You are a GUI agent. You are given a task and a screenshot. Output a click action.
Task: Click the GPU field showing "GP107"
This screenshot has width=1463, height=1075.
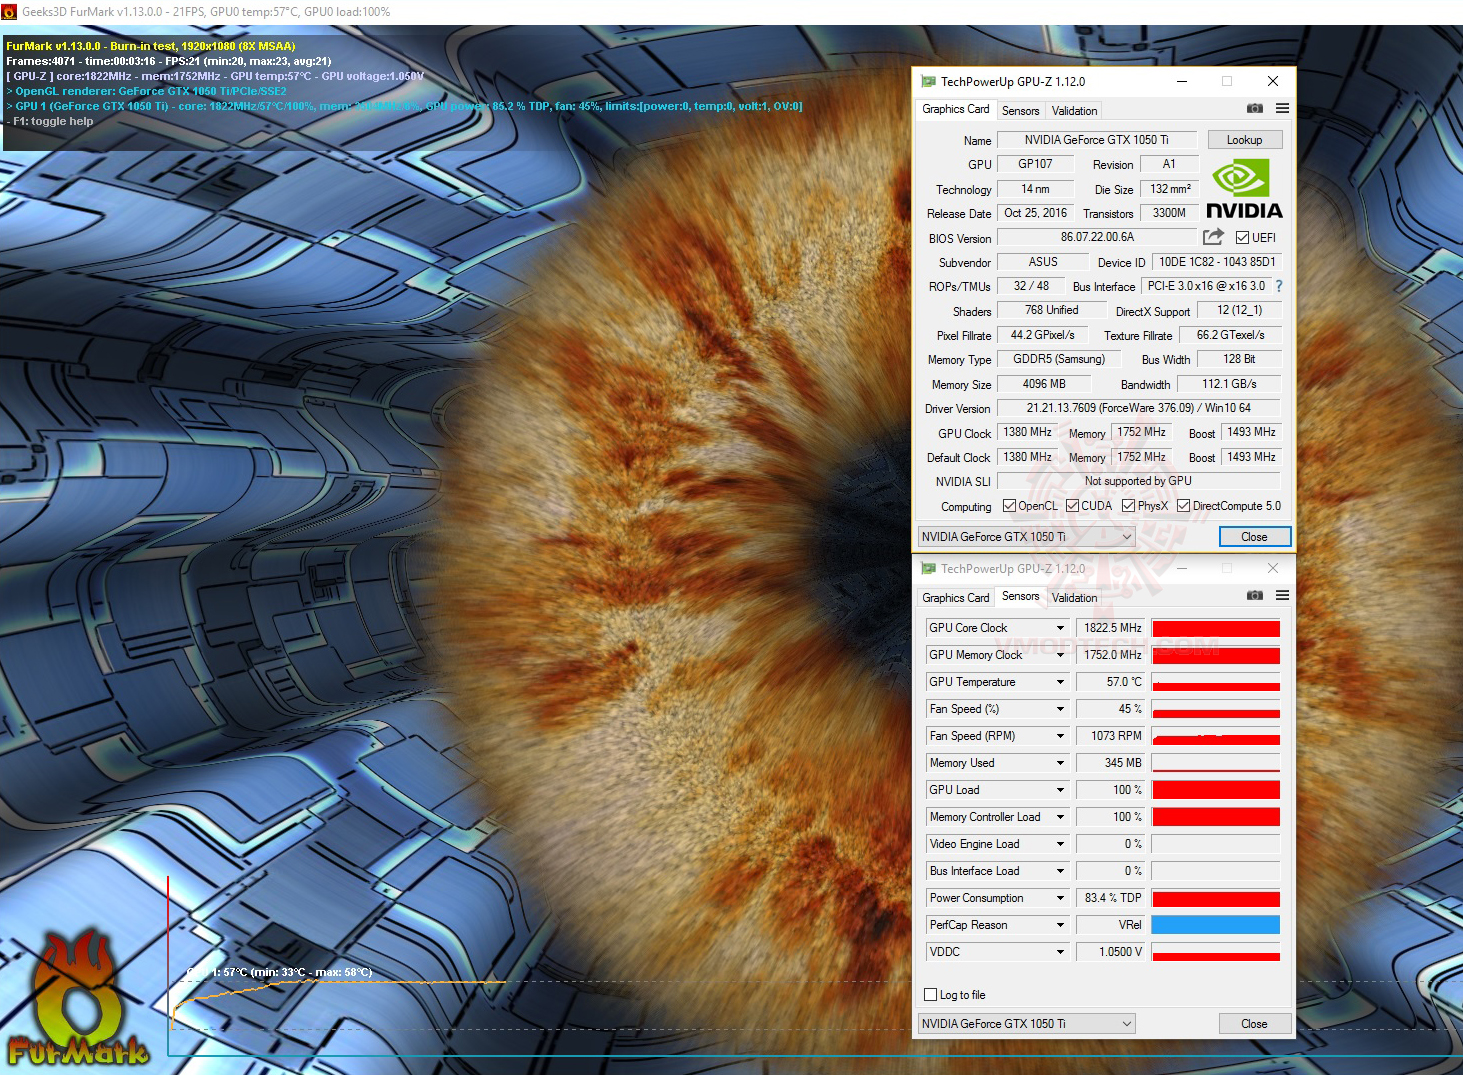pyautogui.click(x=1035, y=164)
